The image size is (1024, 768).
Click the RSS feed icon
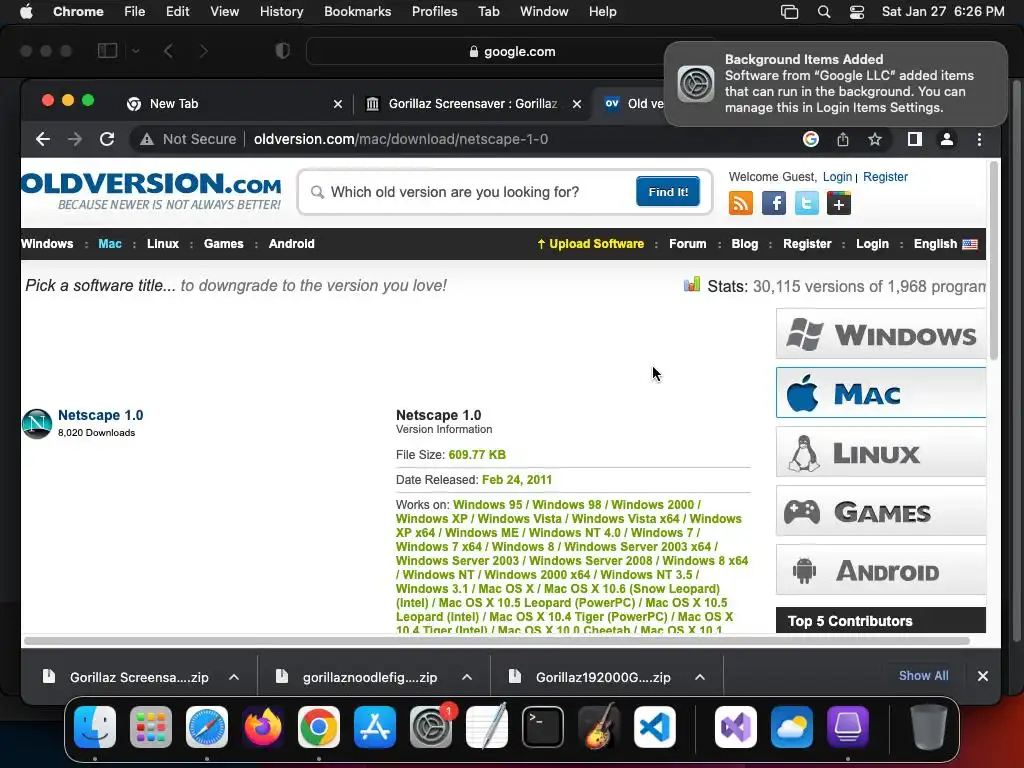click(x=741, y=204)
